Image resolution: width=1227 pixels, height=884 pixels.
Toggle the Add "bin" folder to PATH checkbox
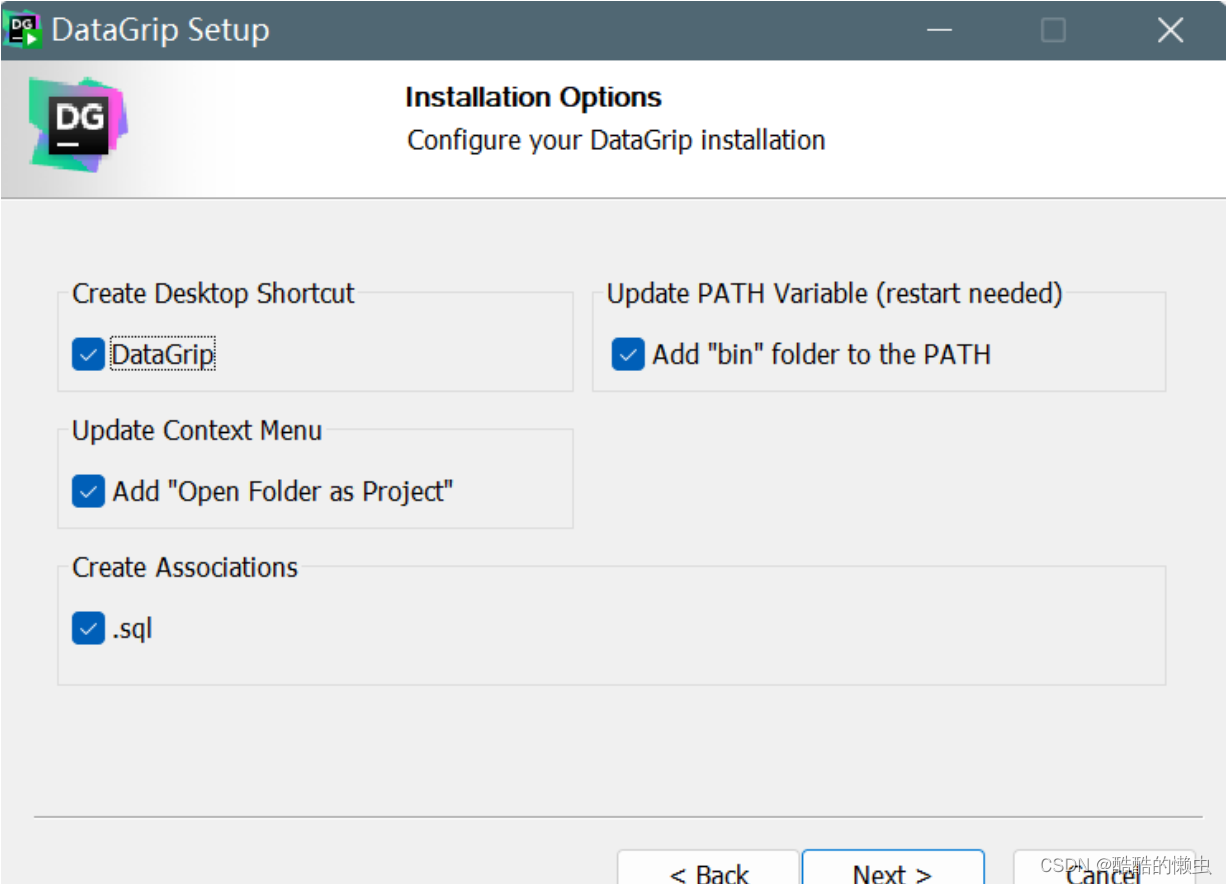pyautogui.click(x=628, y=354)
